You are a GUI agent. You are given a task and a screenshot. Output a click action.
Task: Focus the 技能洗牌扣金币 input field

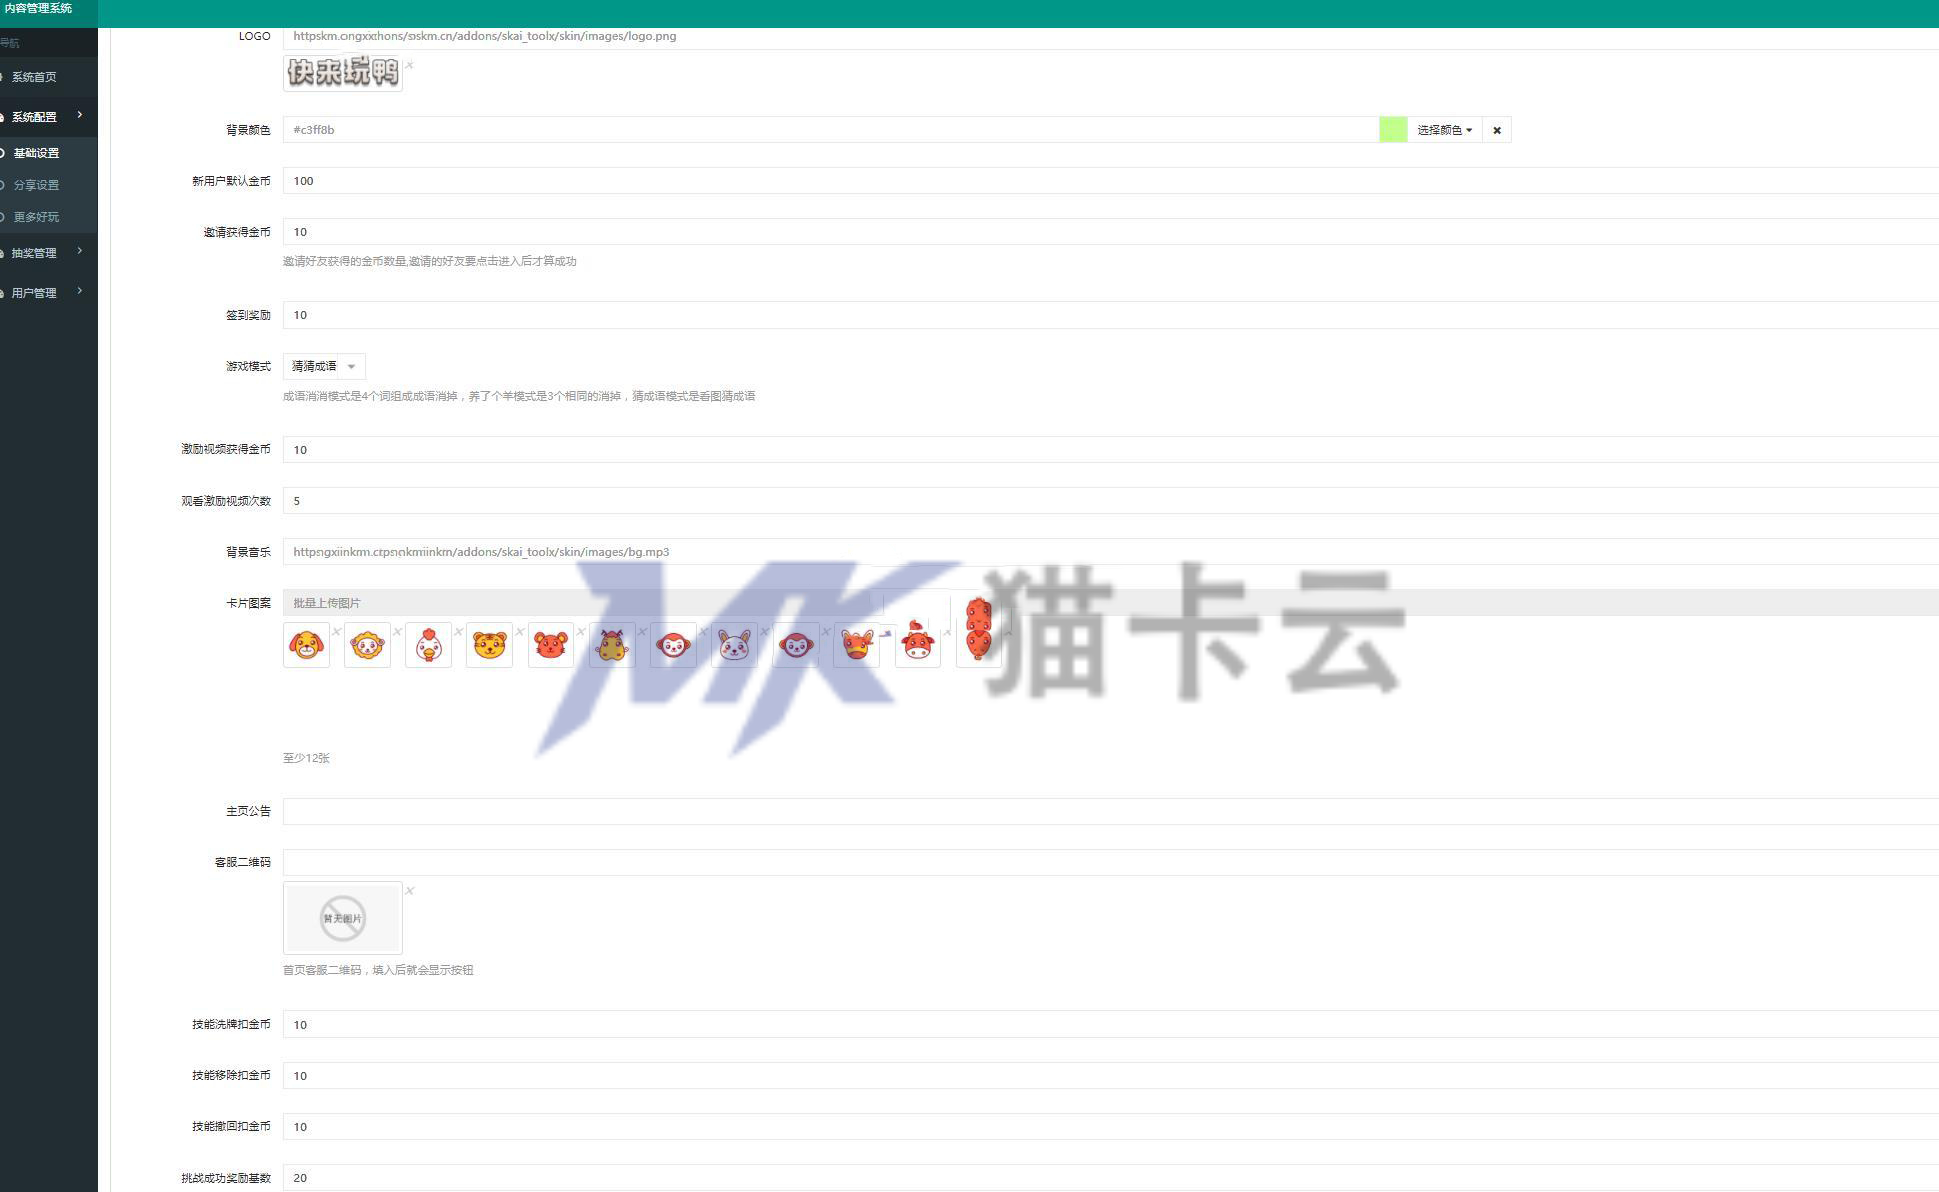[x=1110, y=1025]
